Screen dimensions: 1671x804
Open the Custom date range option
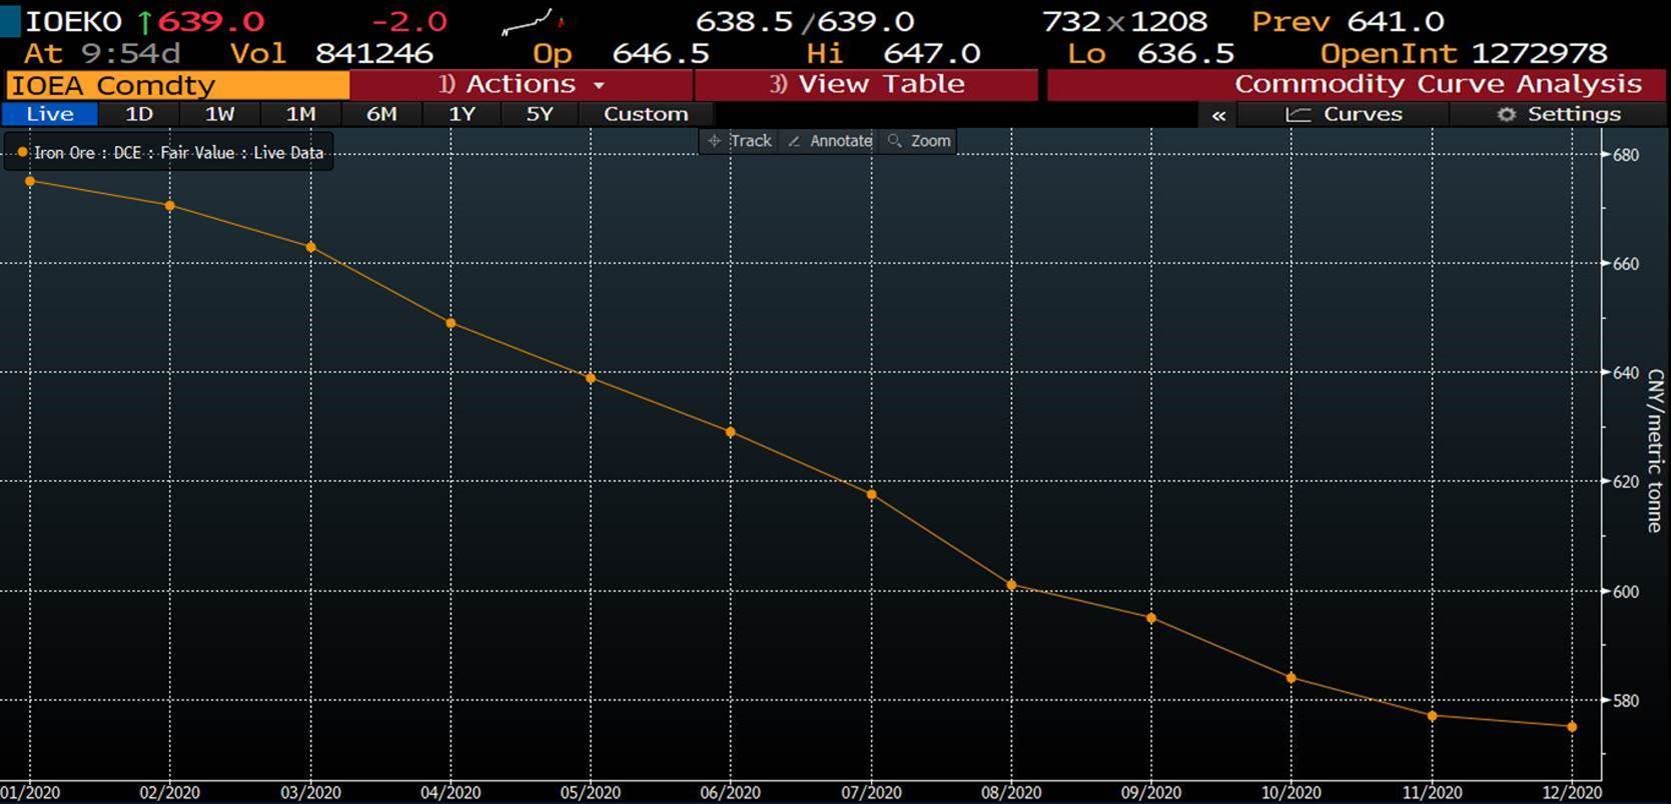click(x=645, y=114)
